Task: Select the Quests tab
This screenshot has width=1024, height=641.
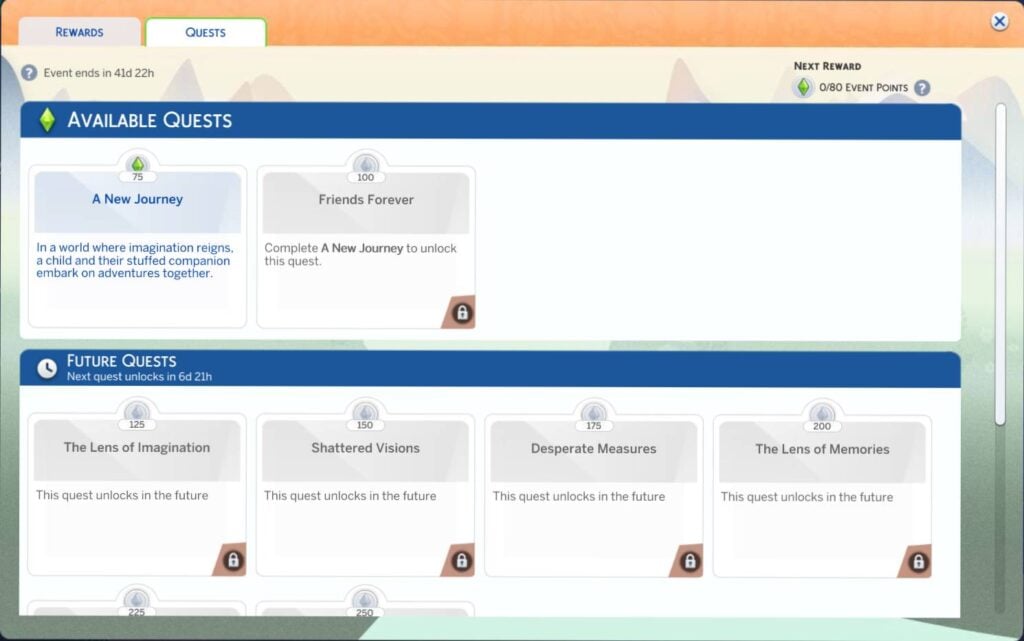Action: (x=205, y=32)
